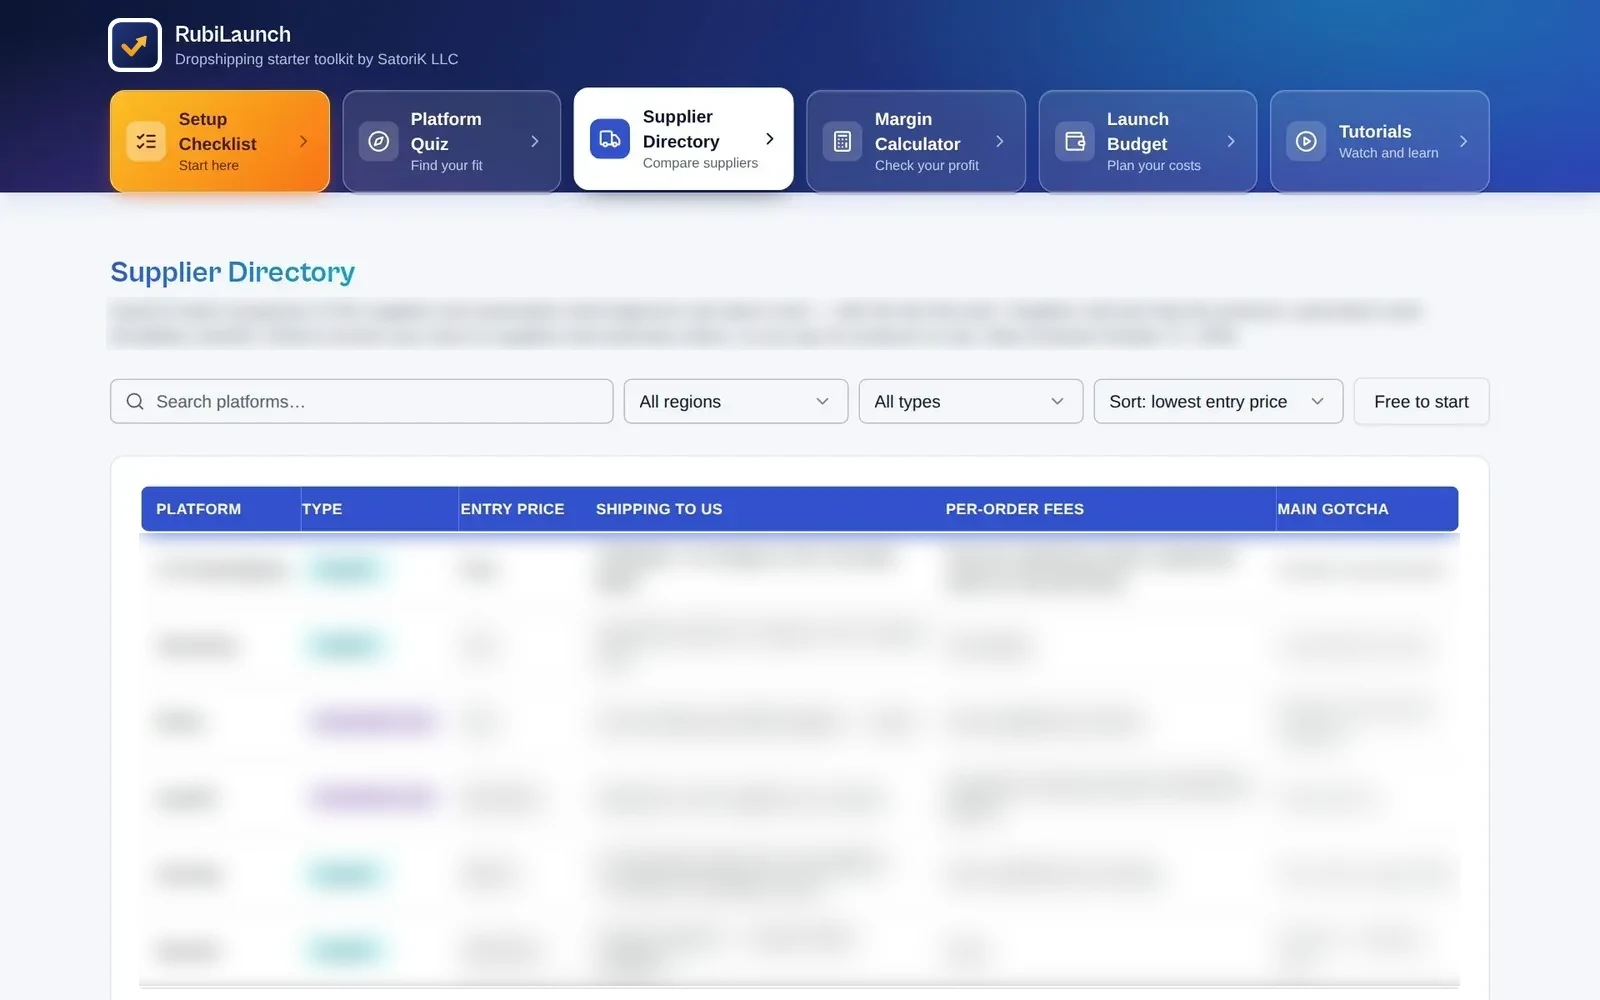The image size is (1600, 1000).
Task: Open the Setup Checklist tab
Action: pyautogui.click(x=220, y=141)
